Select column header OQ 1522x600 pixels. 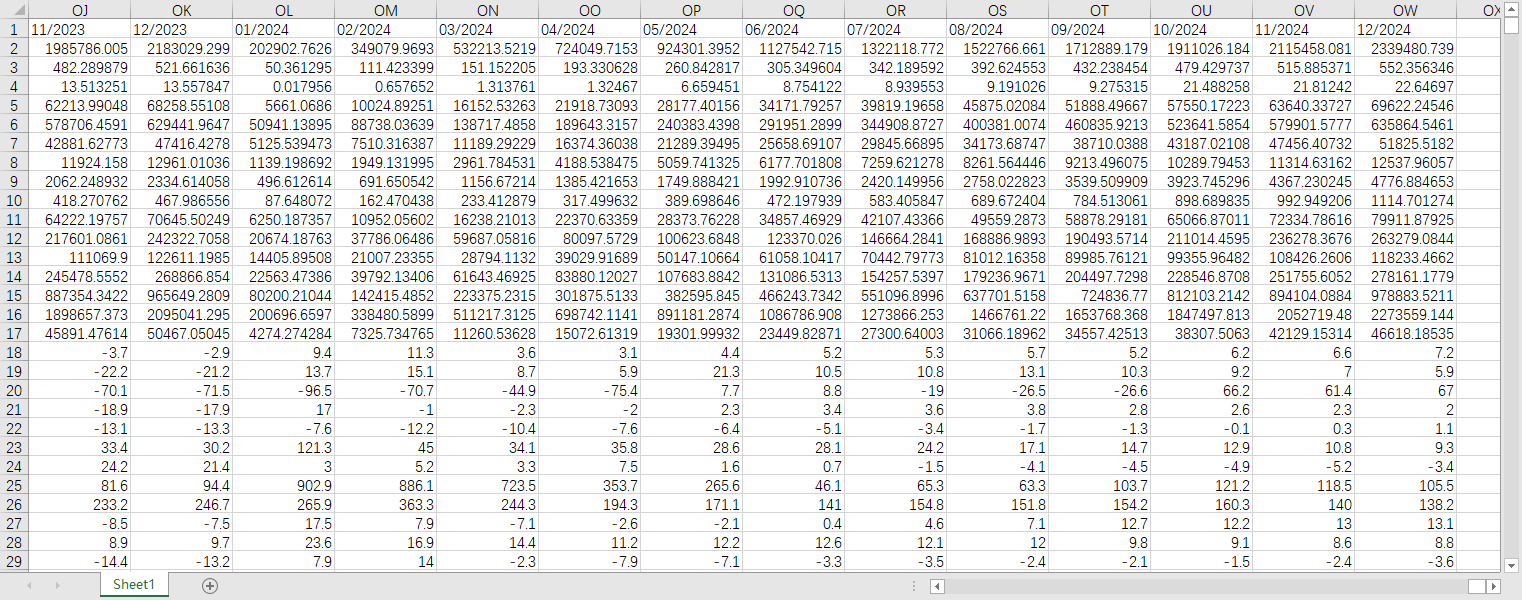tap(793, 10)
